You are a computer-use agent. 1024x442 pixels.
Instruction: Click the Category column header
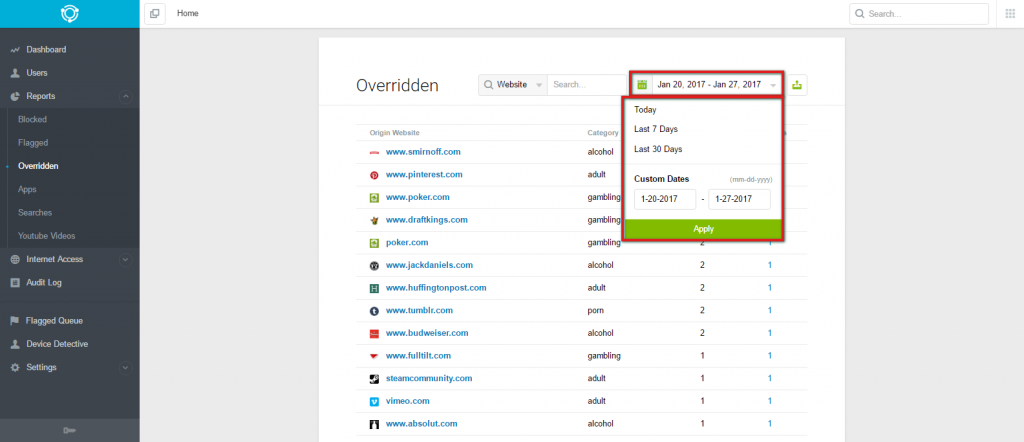603,133
